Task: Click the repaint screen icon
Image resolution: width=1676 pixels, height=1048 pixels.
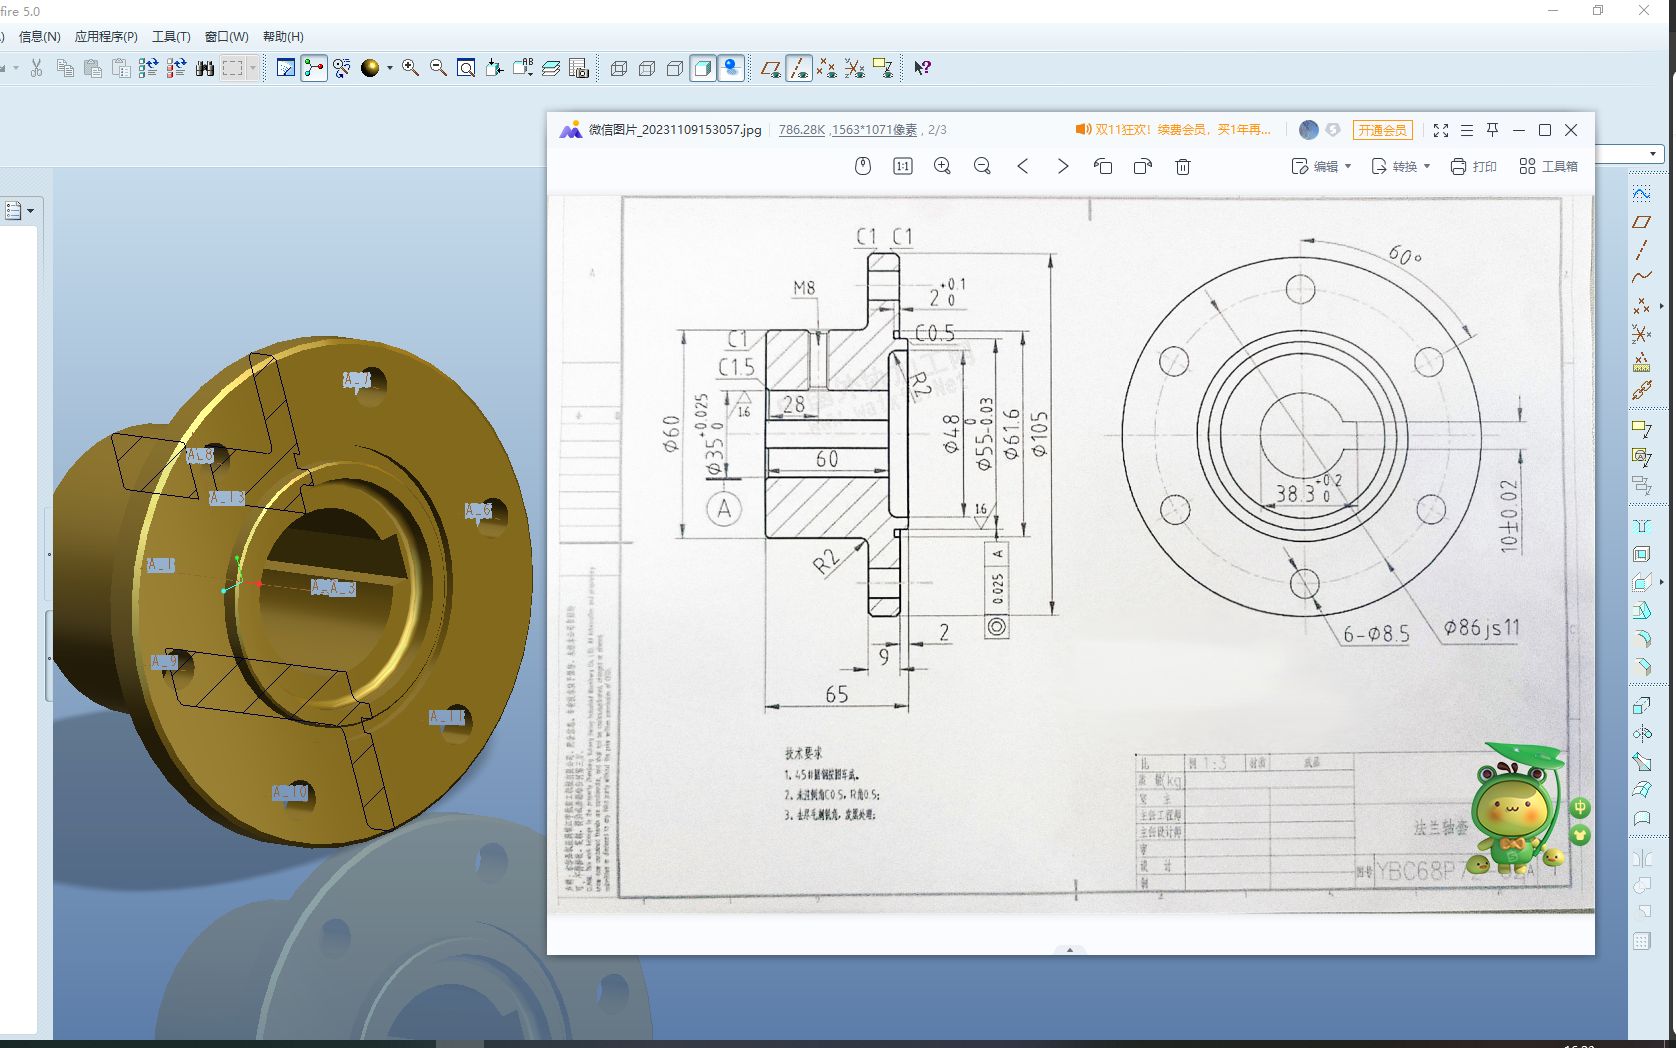Action: (x=286, y=68)
